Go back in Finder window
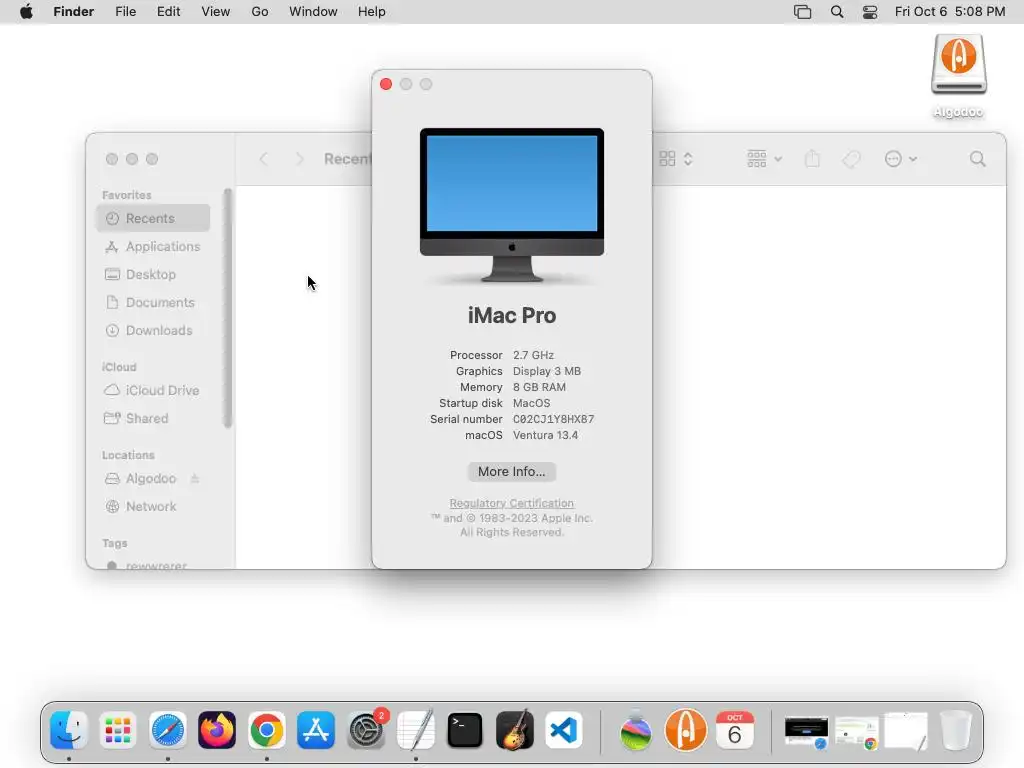 tap(264, 159)
